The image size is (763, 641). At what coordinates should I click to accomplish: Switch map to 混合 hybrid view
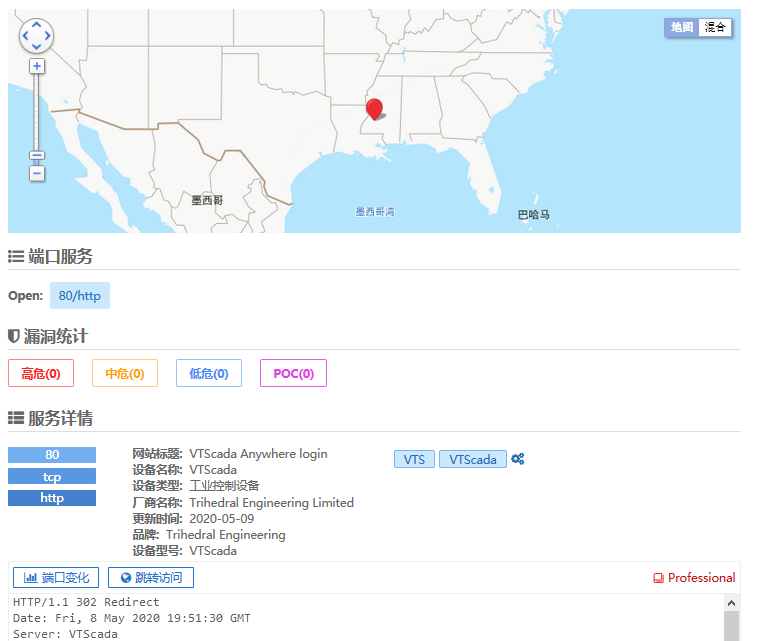(715, 27)
